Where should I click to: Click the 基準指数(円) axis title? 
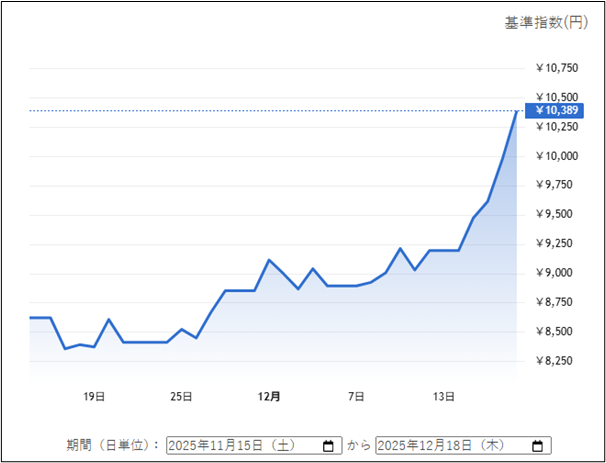pyautogui.click(x=546, y=22)
